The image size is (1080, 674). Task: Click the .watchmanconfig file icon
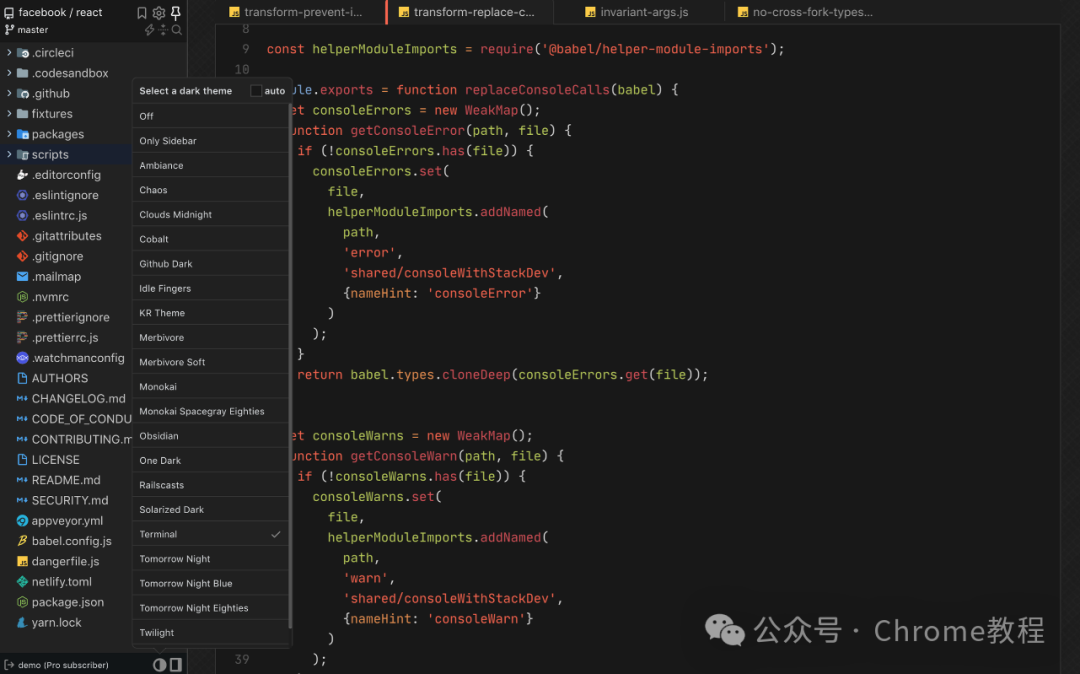(x=22, y=358)
